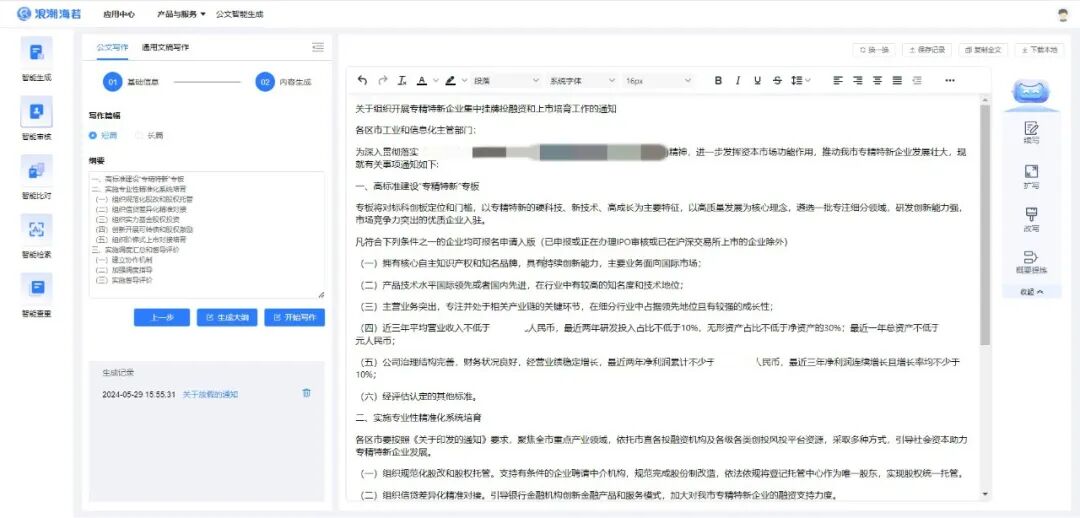The width and height of the screenshot is (1080, 518).
Task: Click the 复制全文 button
Action: tap(984, 50)
